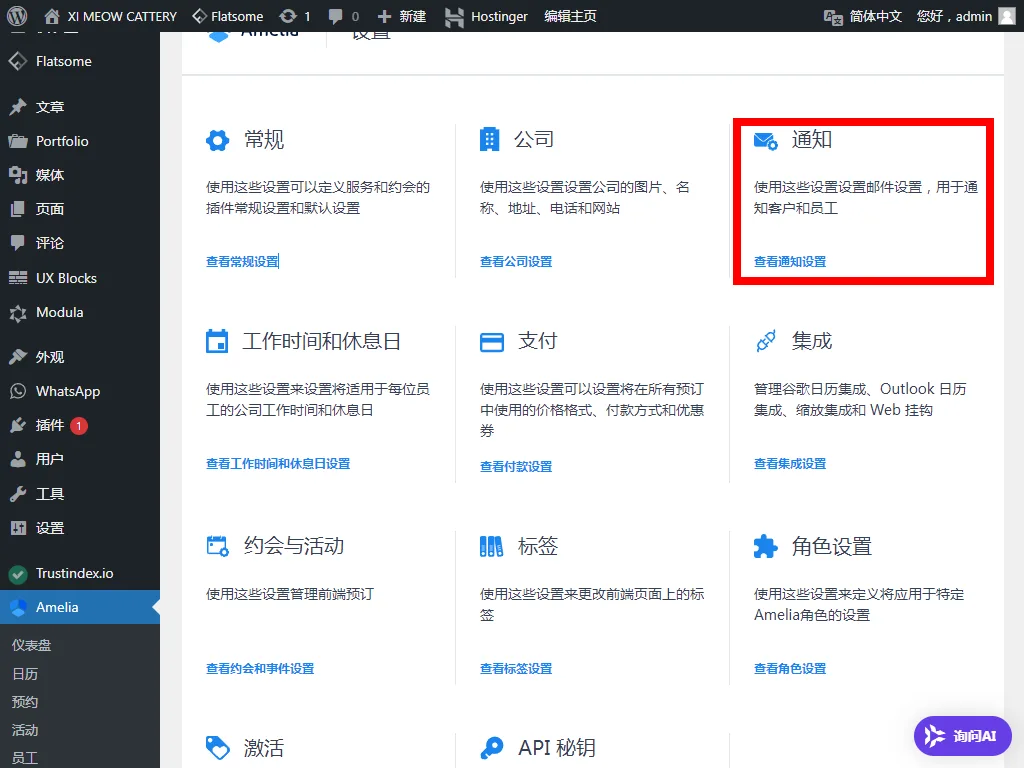Click 查看工作时间和休息日设置 link
Screen dimensions: 1024x768
coord(278,464)
